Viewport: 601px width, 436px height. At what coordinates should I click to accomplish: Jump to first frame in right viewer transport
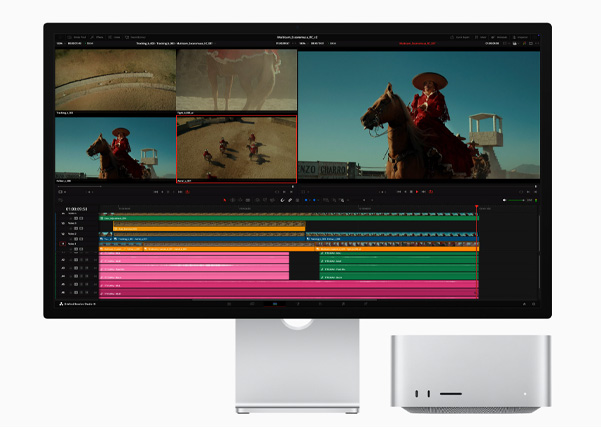click(x=399, y=192)
